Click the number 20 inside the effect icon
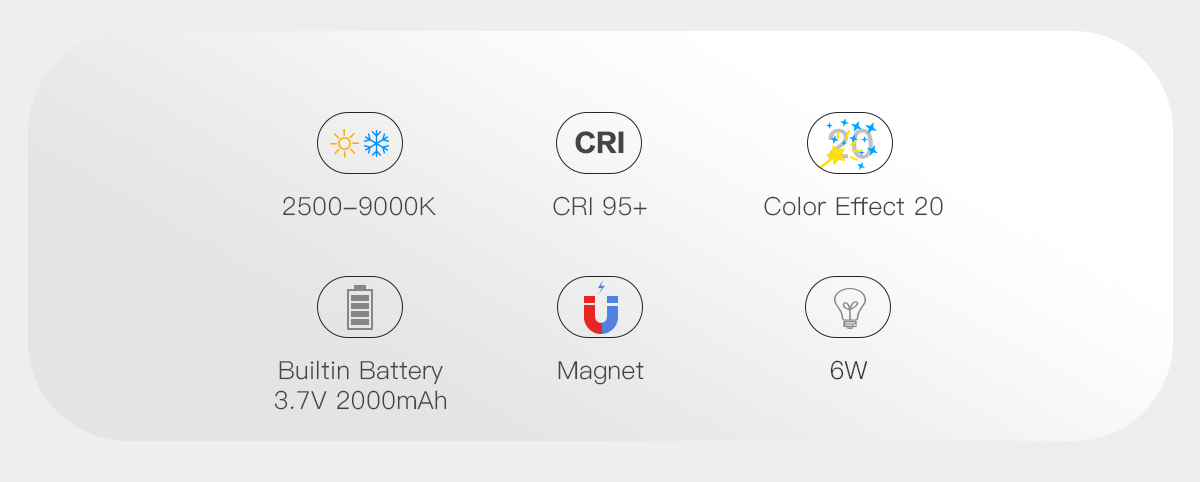 pos(850,143)
